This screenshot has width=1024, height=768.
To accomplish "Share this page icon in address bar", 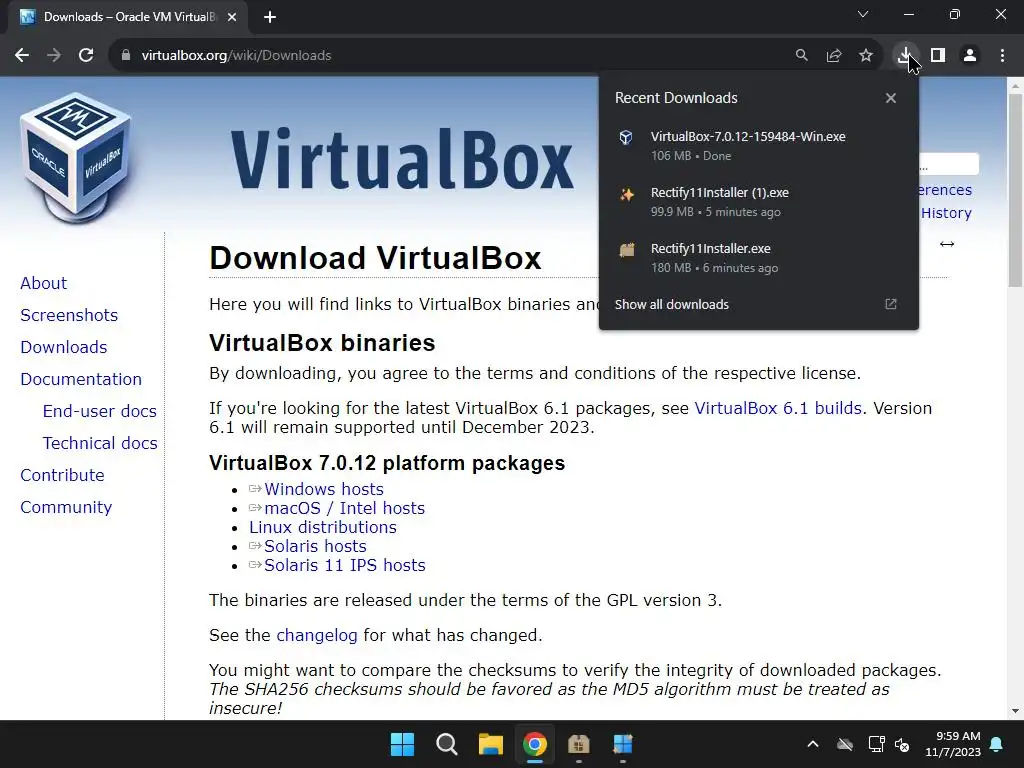I will pyautogui.click(x=834, y=56).
